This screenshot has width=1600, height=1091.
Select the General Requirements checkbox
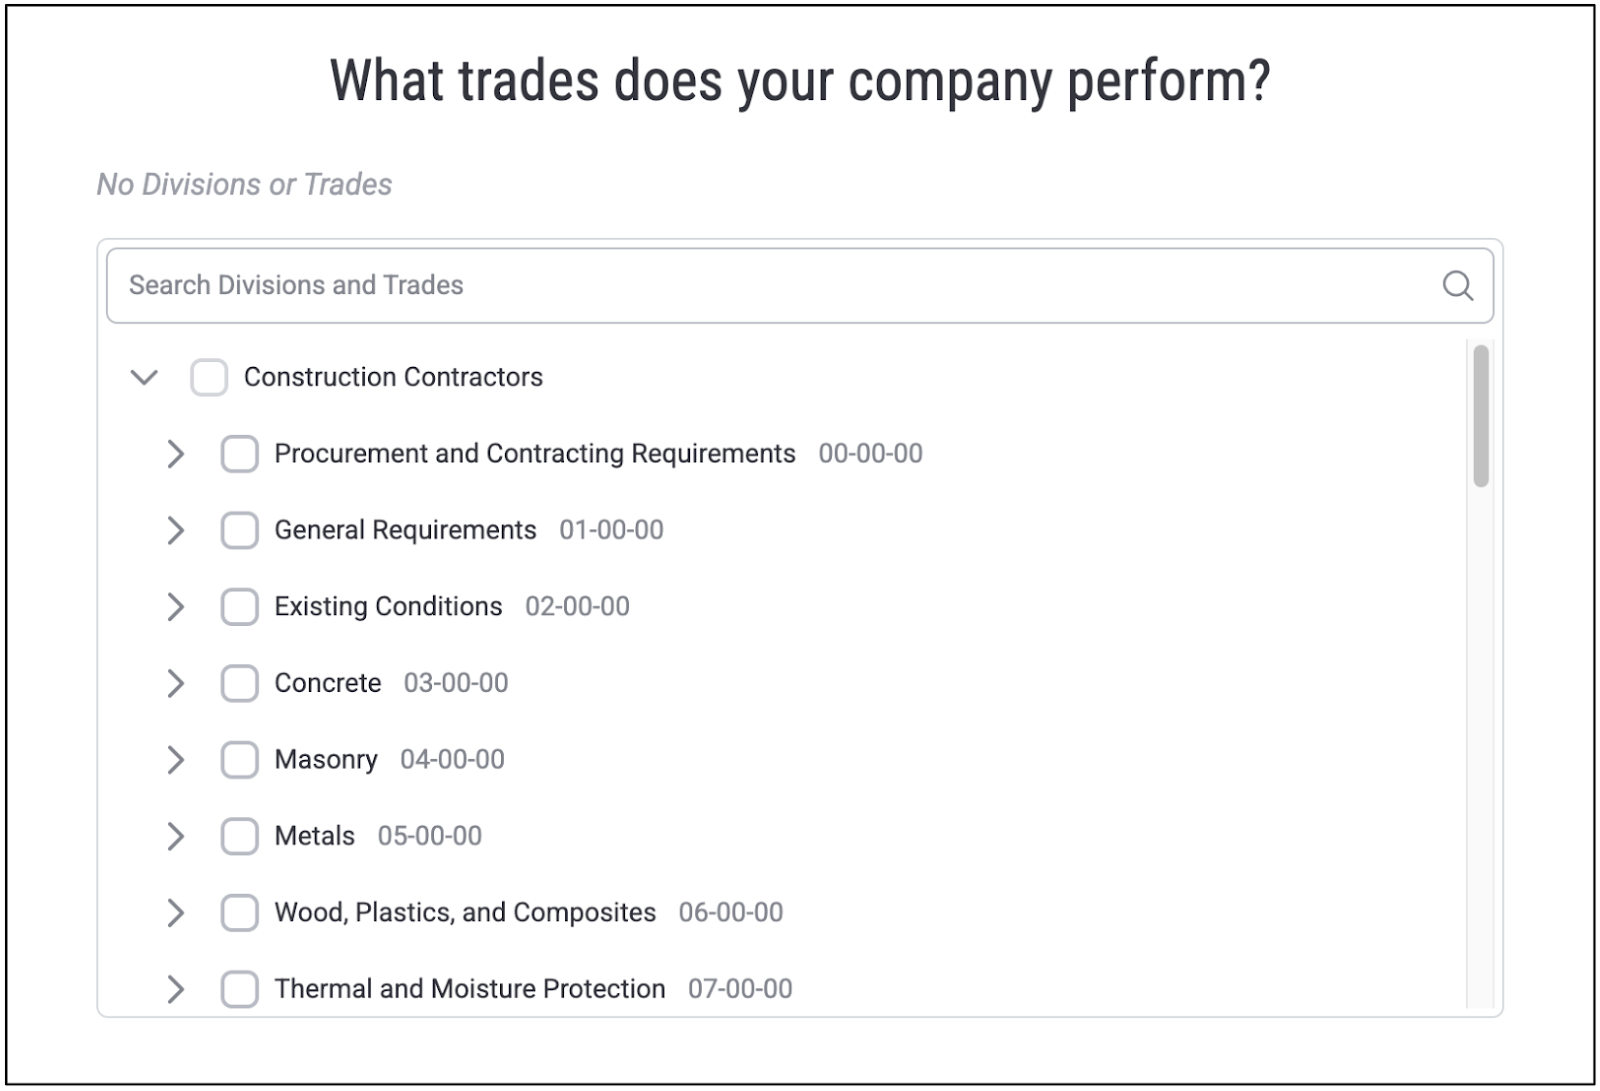240,530
